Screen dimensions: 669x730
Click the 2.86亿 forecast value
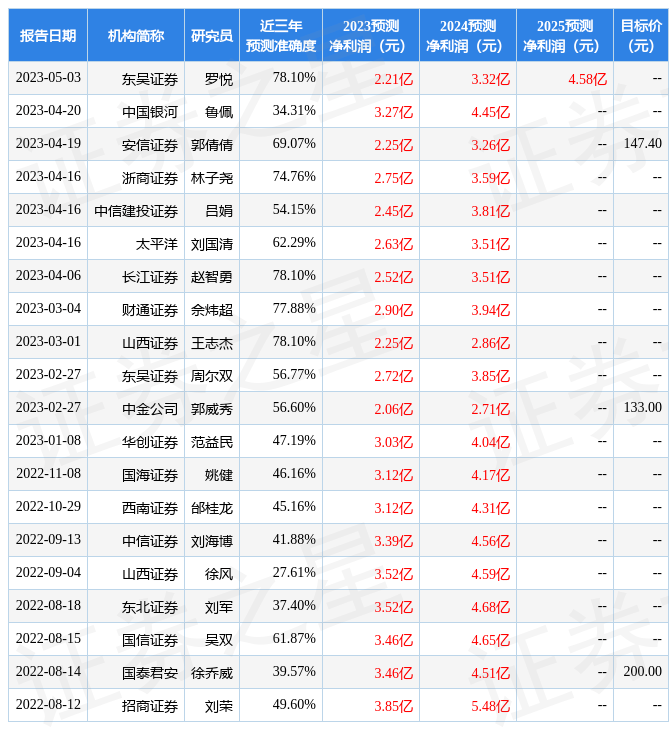[491, 344]
